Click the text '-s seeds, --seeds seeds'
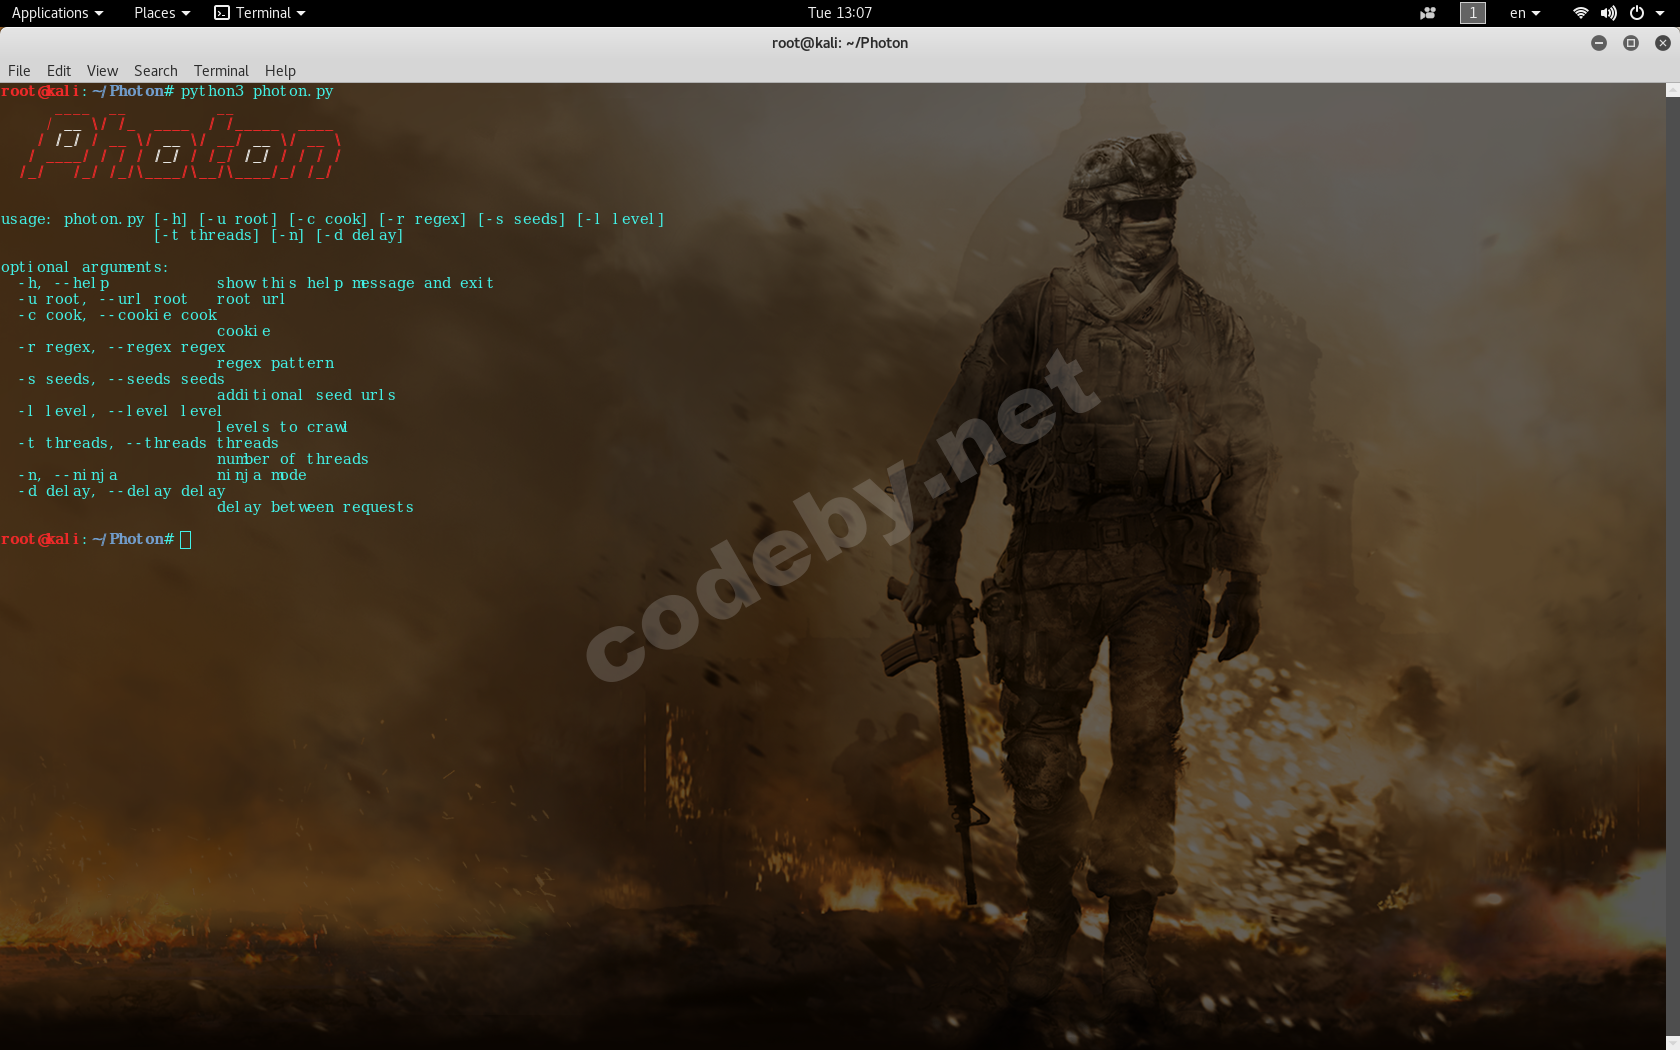Image resolution: width=1680 pixels, height=1050 pixels. coord(121,379)
